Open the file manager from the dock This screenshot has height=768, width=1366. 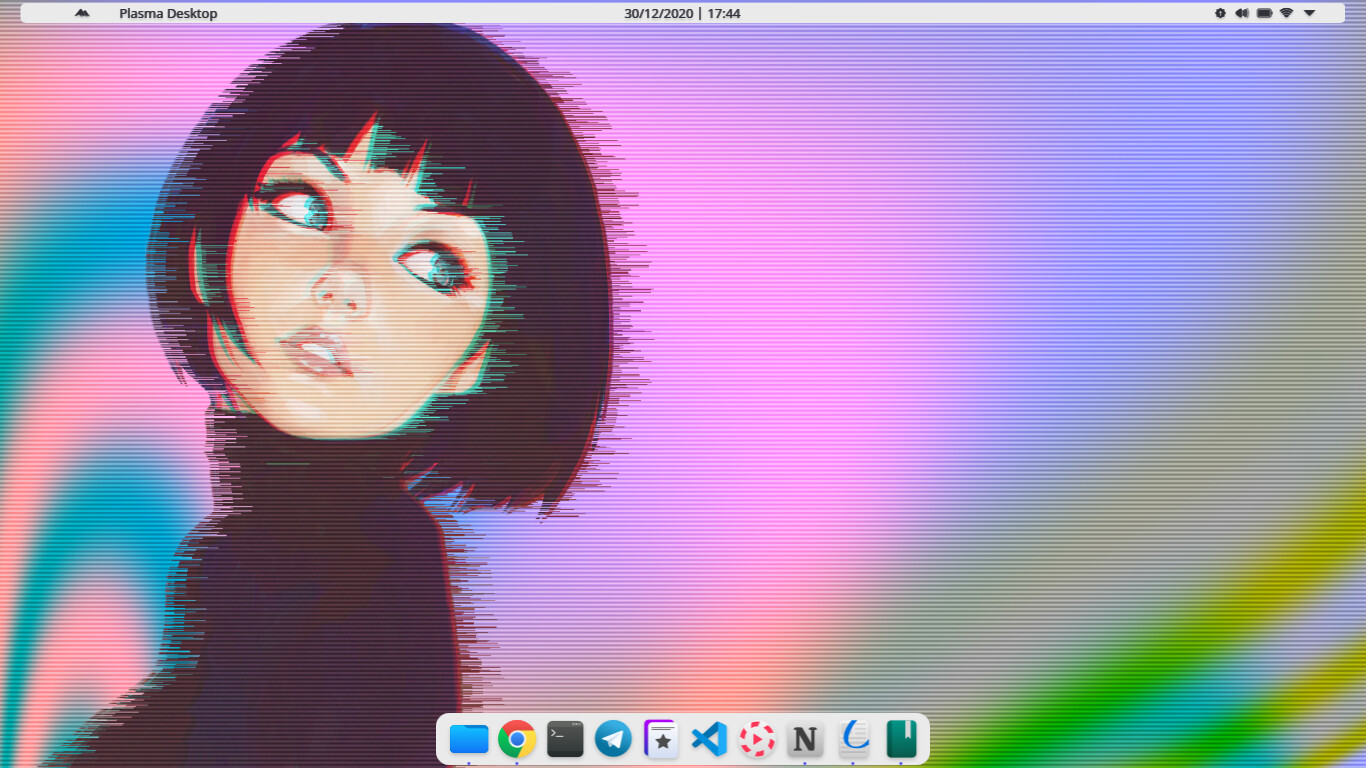[x=469, y=739]
